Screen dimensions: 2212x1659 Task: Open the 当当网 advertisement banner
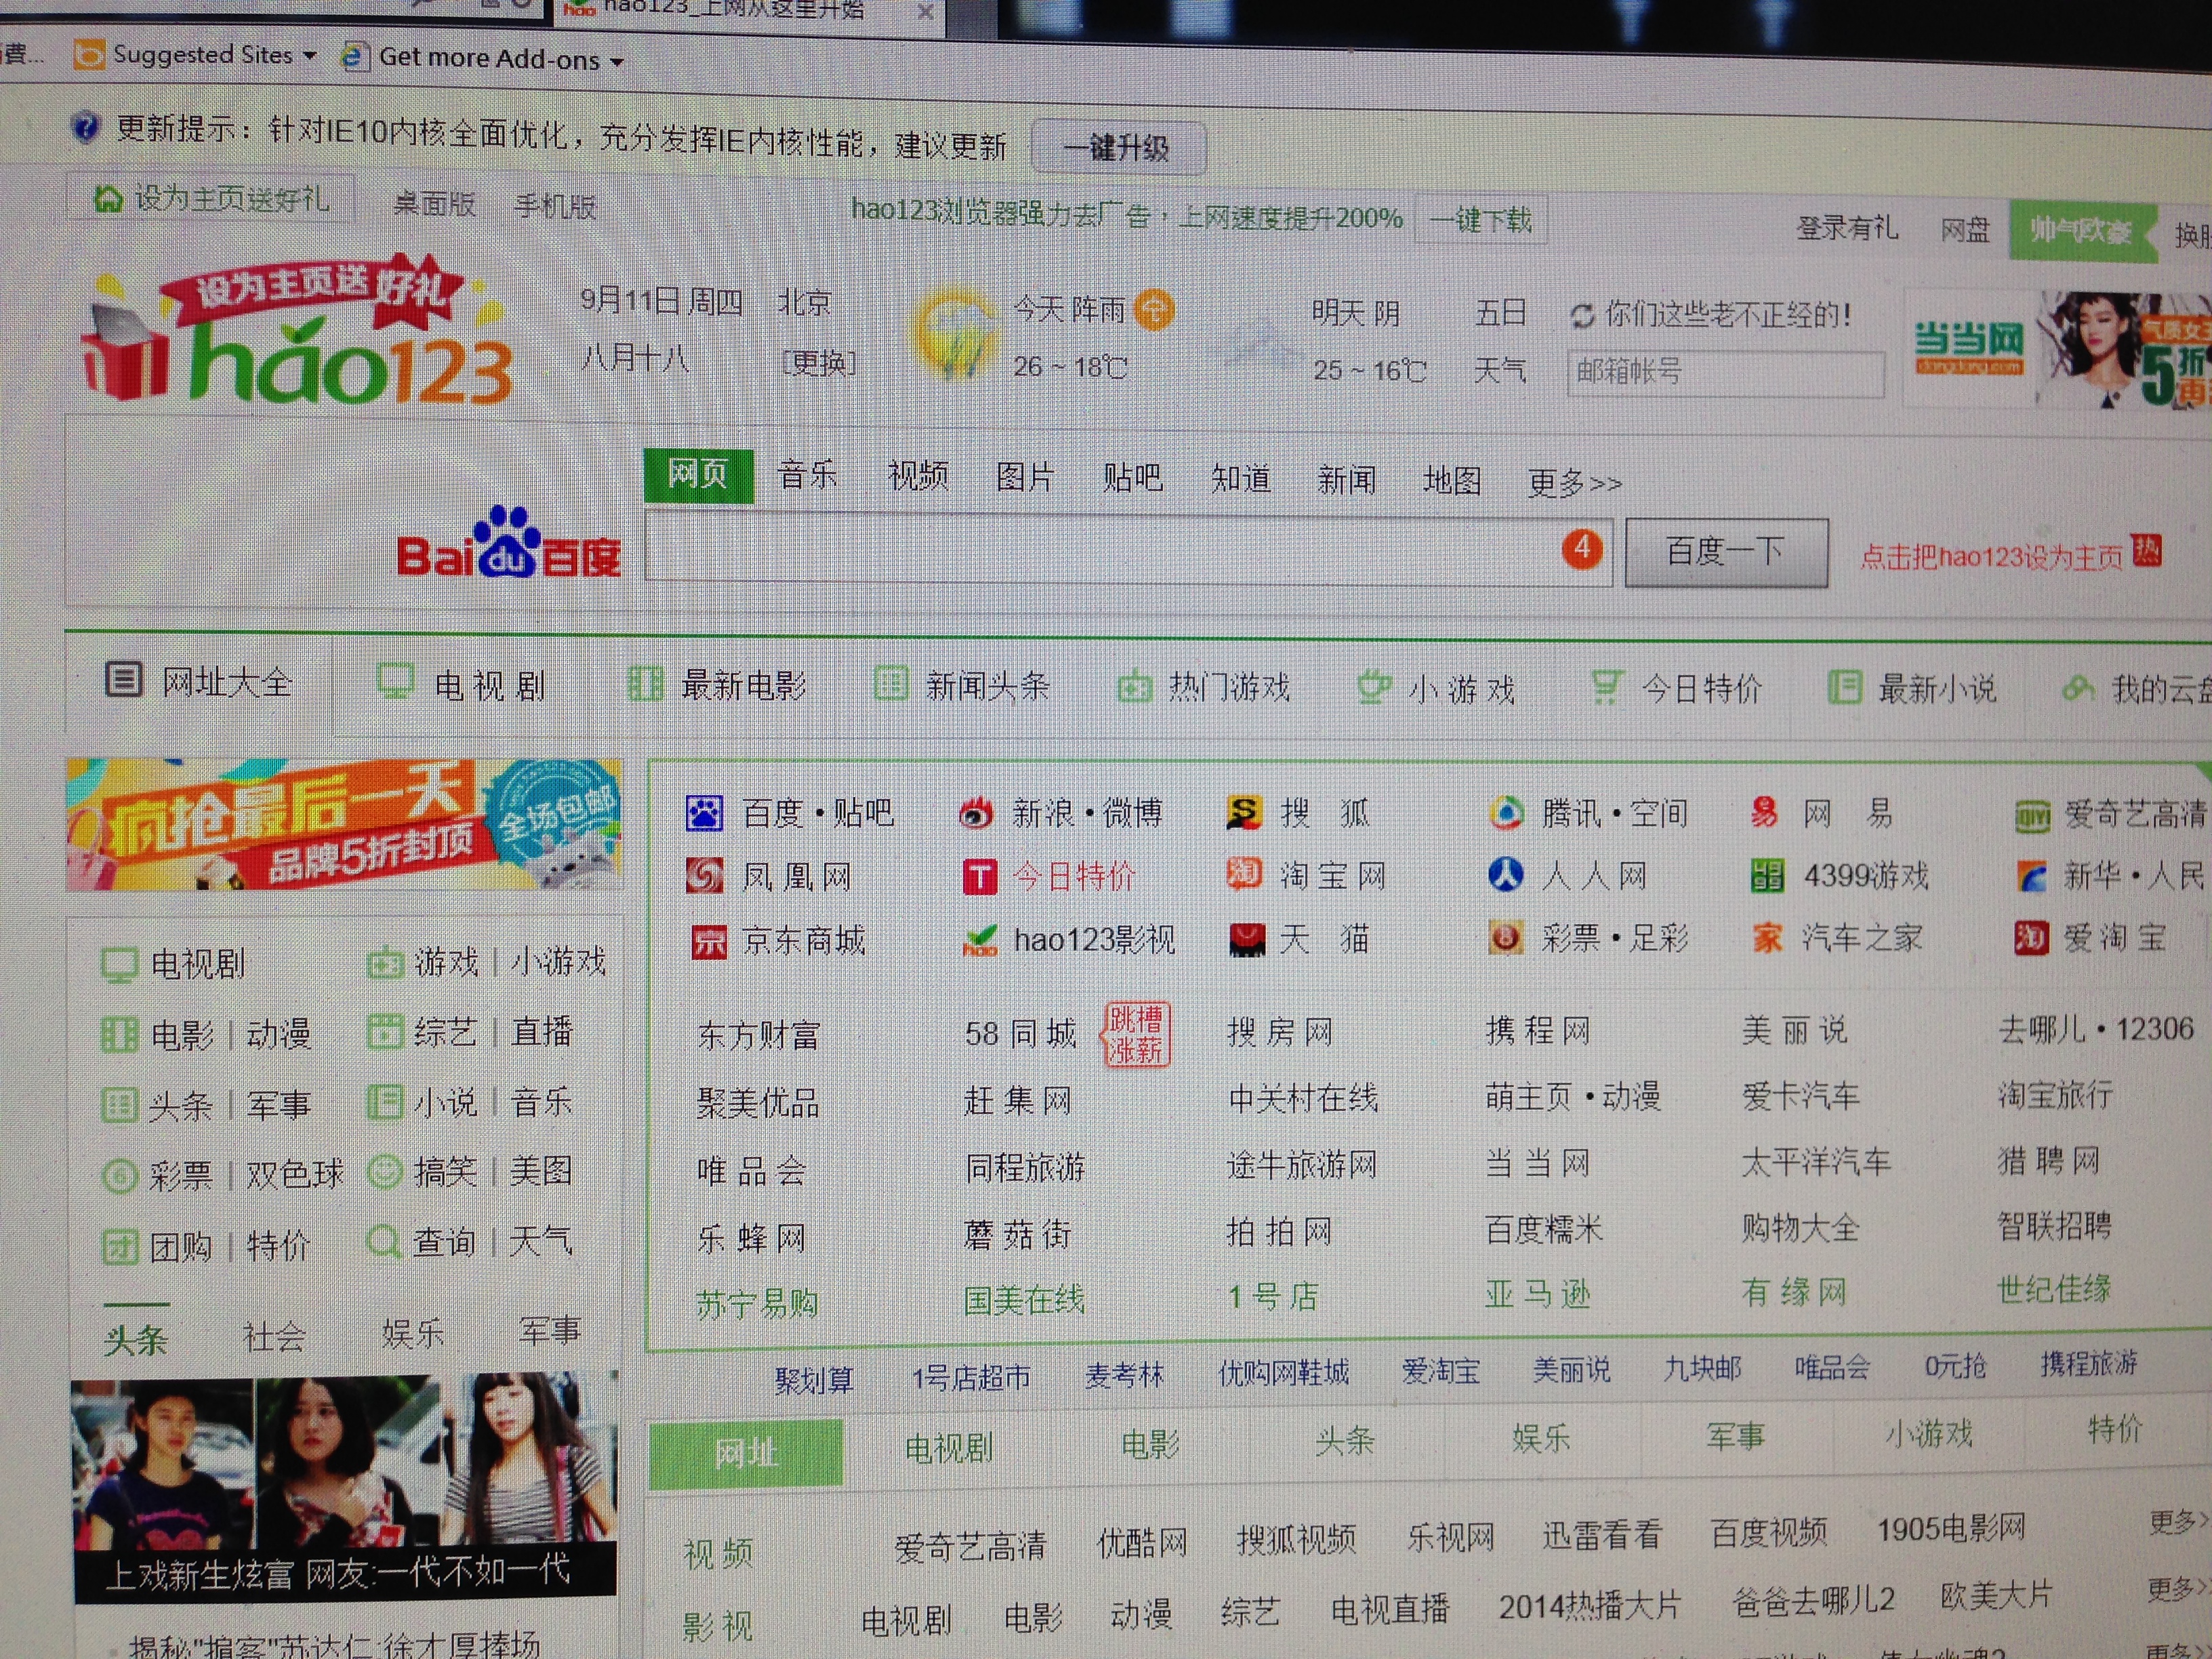coord(2057,350)
